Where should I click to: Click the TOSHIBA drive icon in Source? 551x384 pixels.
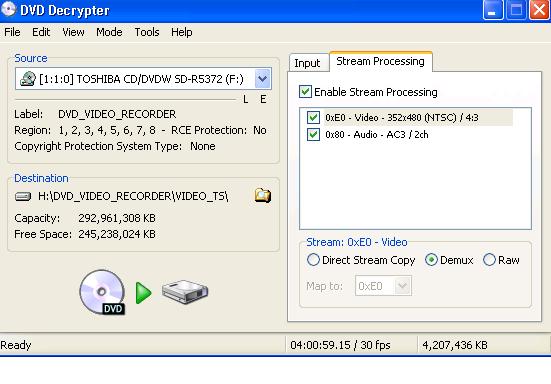coord(28,79)
